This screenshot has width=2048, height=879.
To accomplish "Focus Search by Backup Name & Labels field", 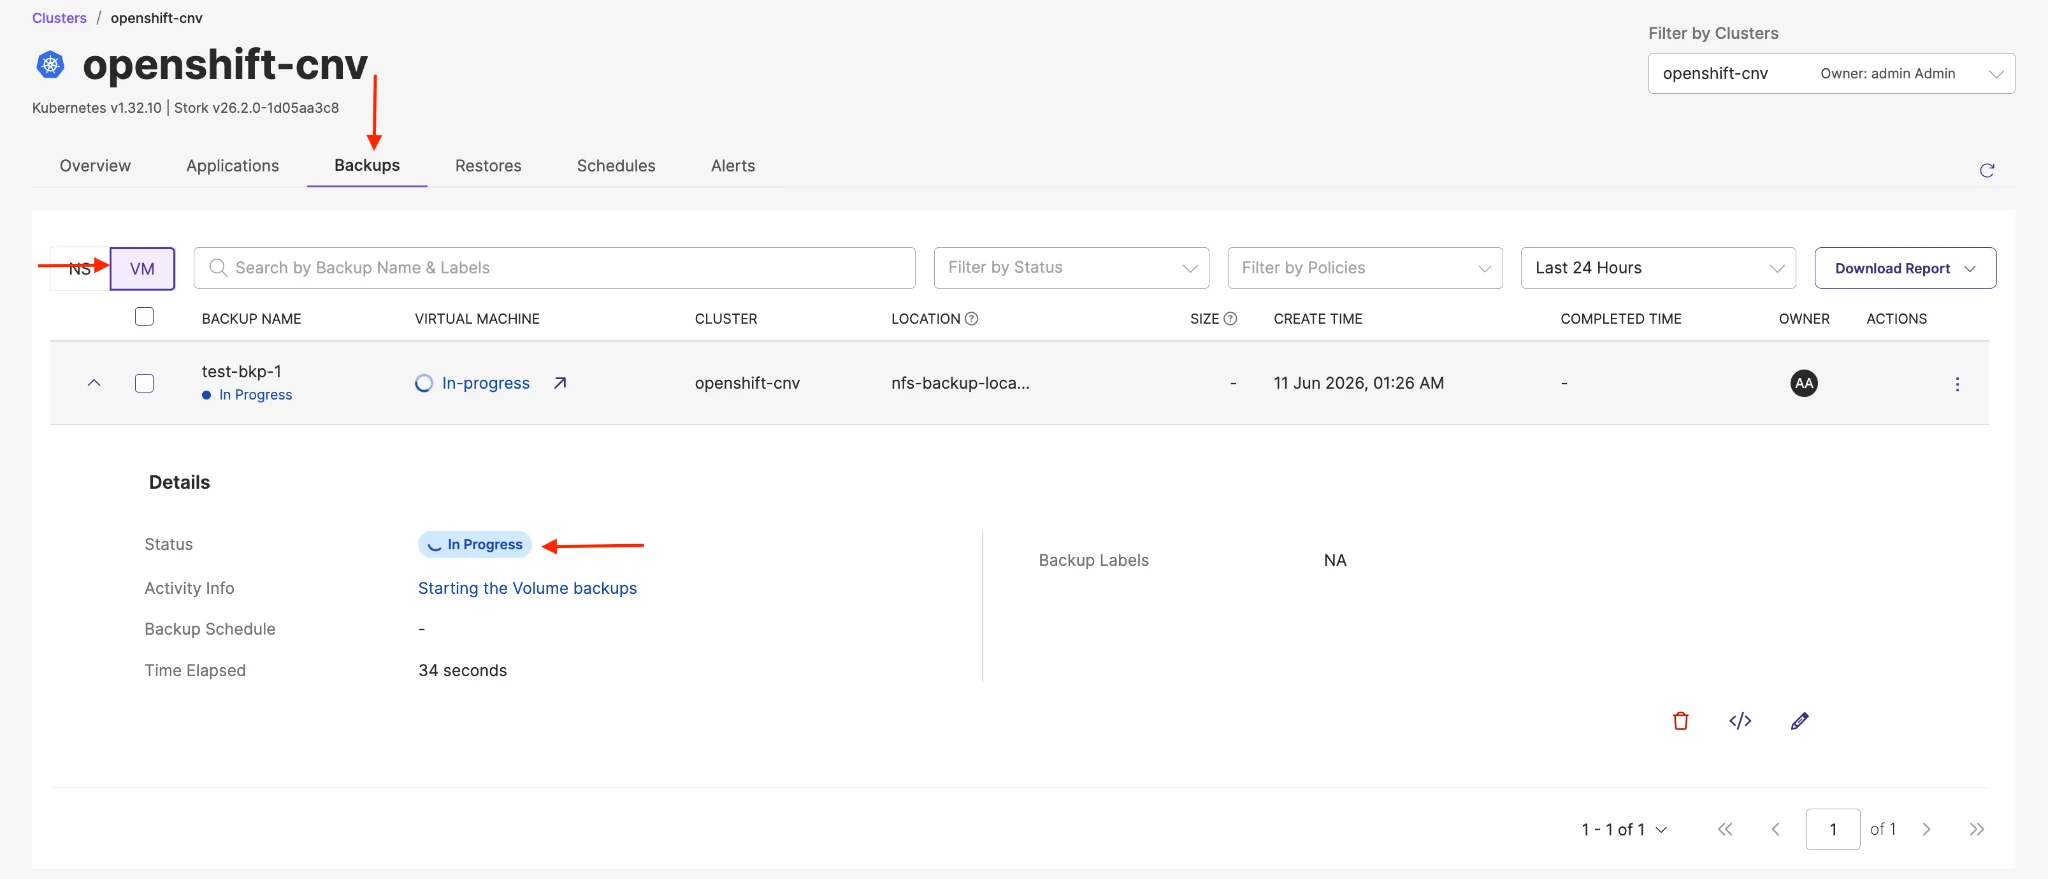I will 554,268.
